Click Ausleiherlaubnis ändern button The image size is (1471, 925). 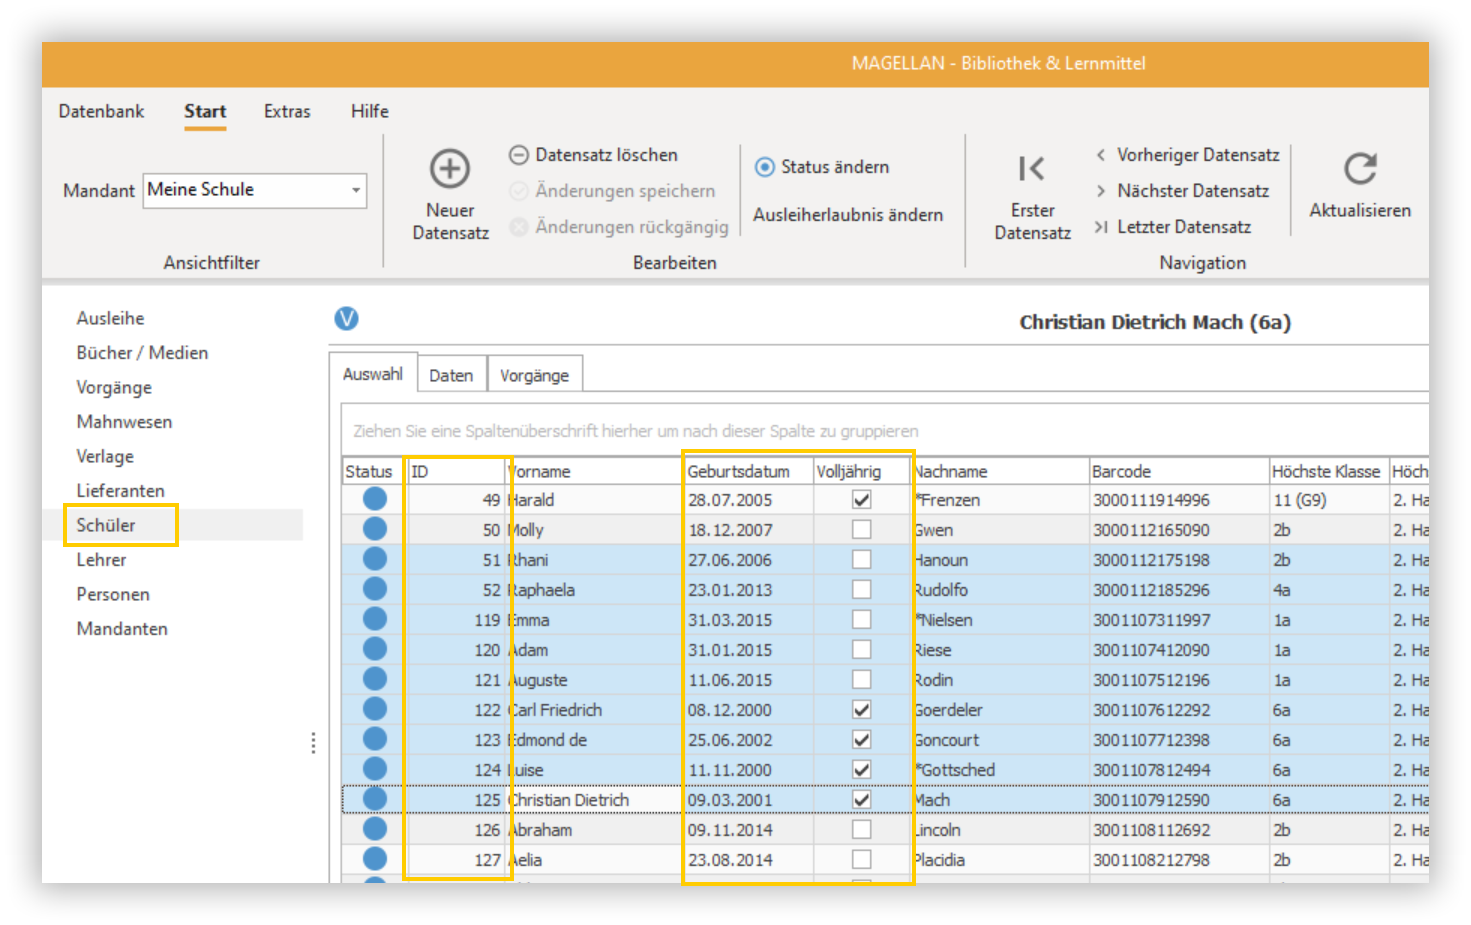pos(848,215)
